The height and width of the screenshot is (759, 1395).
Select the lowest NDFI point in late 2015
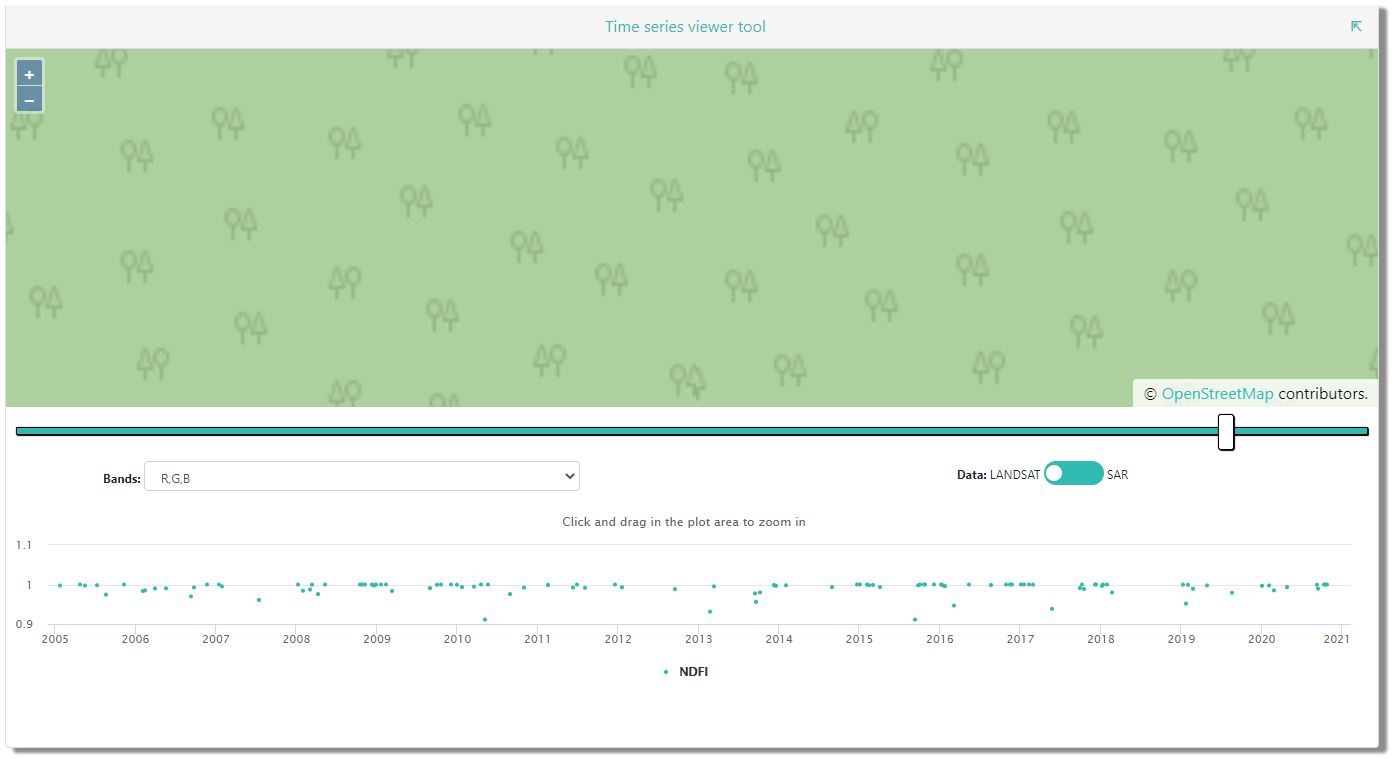click(x=914, y=619)
